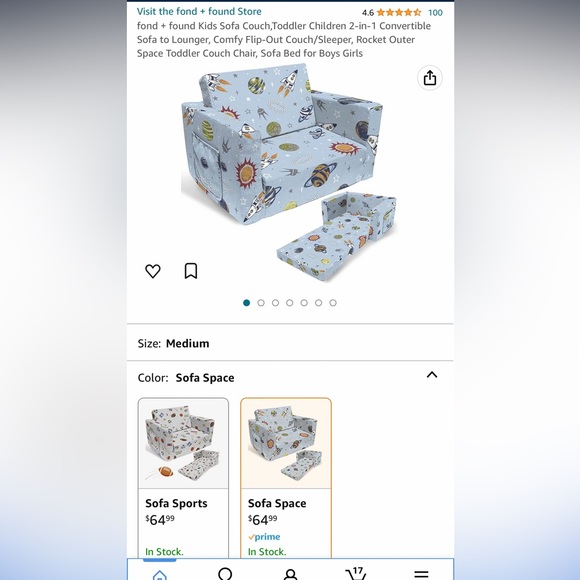Viewport: 580px width, 580px height.
Task: Open shopping cart showing 17 items
Action: coord(355,574)
